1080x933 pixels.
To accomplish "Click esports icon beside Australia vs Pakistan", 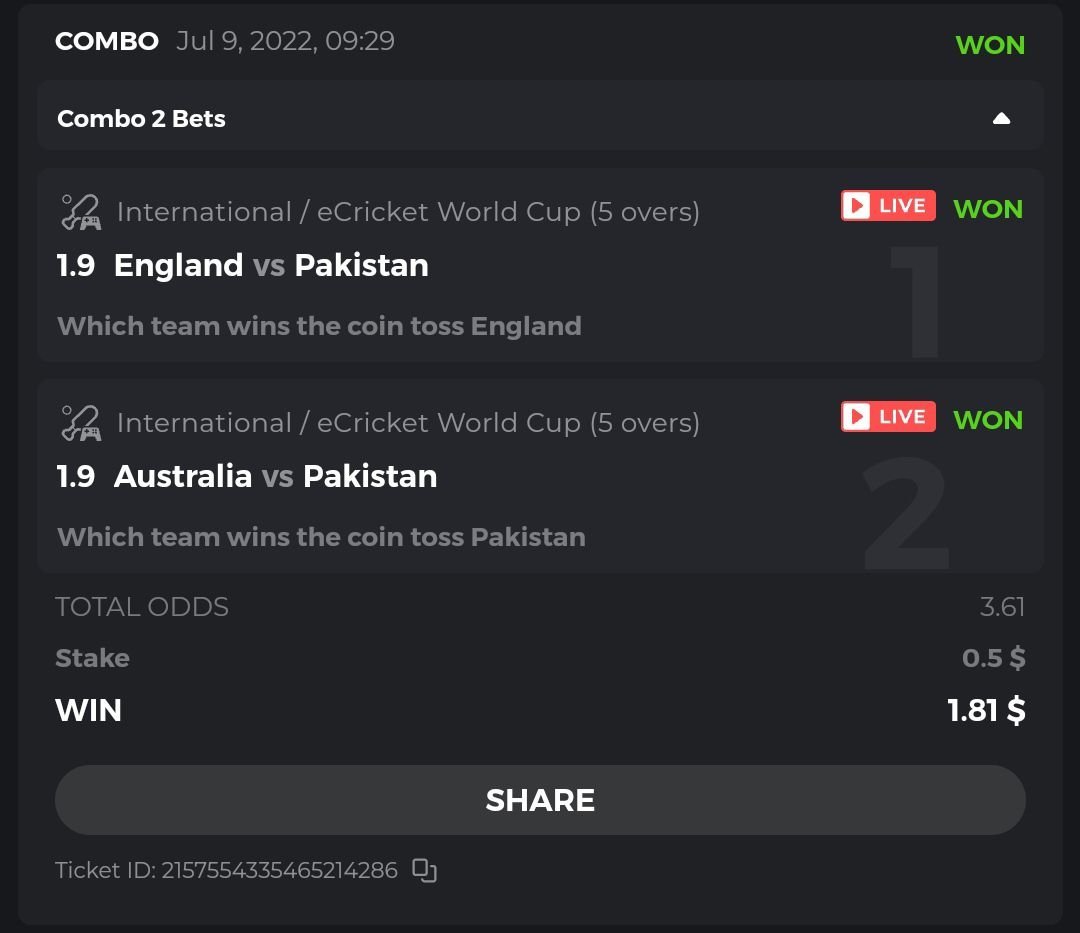I will (80, 423).
